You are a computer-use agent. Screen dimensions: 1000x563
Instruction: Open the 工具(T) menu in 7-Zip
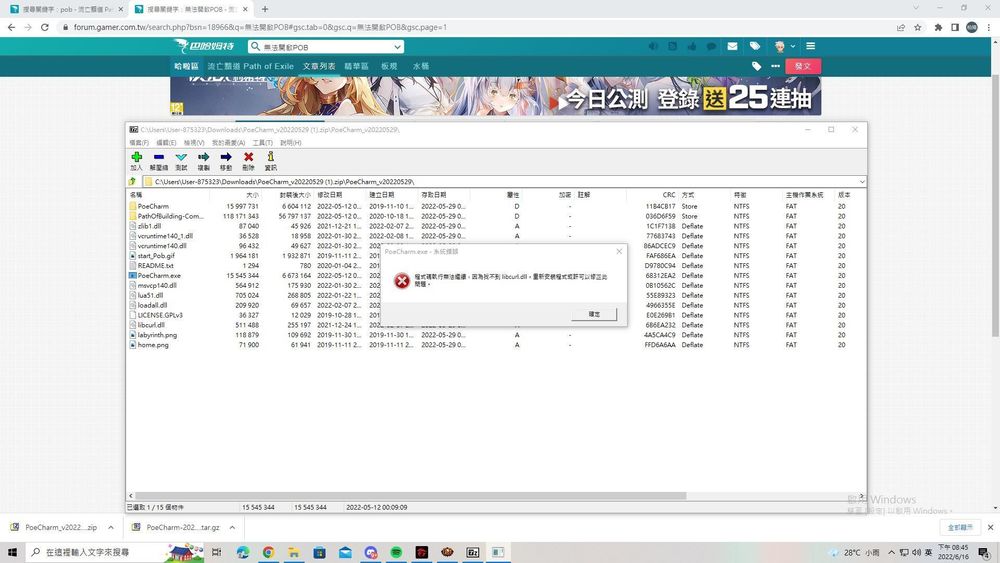[x=262, y=143]
